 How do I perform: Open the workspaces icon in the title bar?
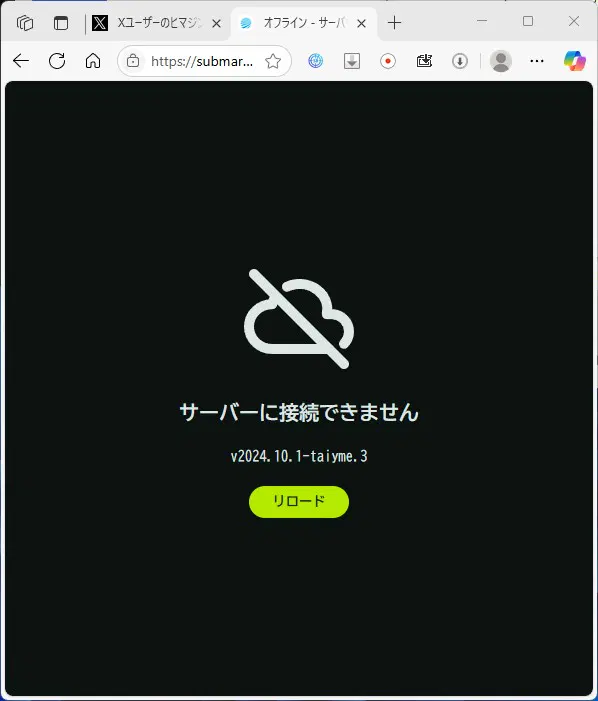tap(25, 23)
